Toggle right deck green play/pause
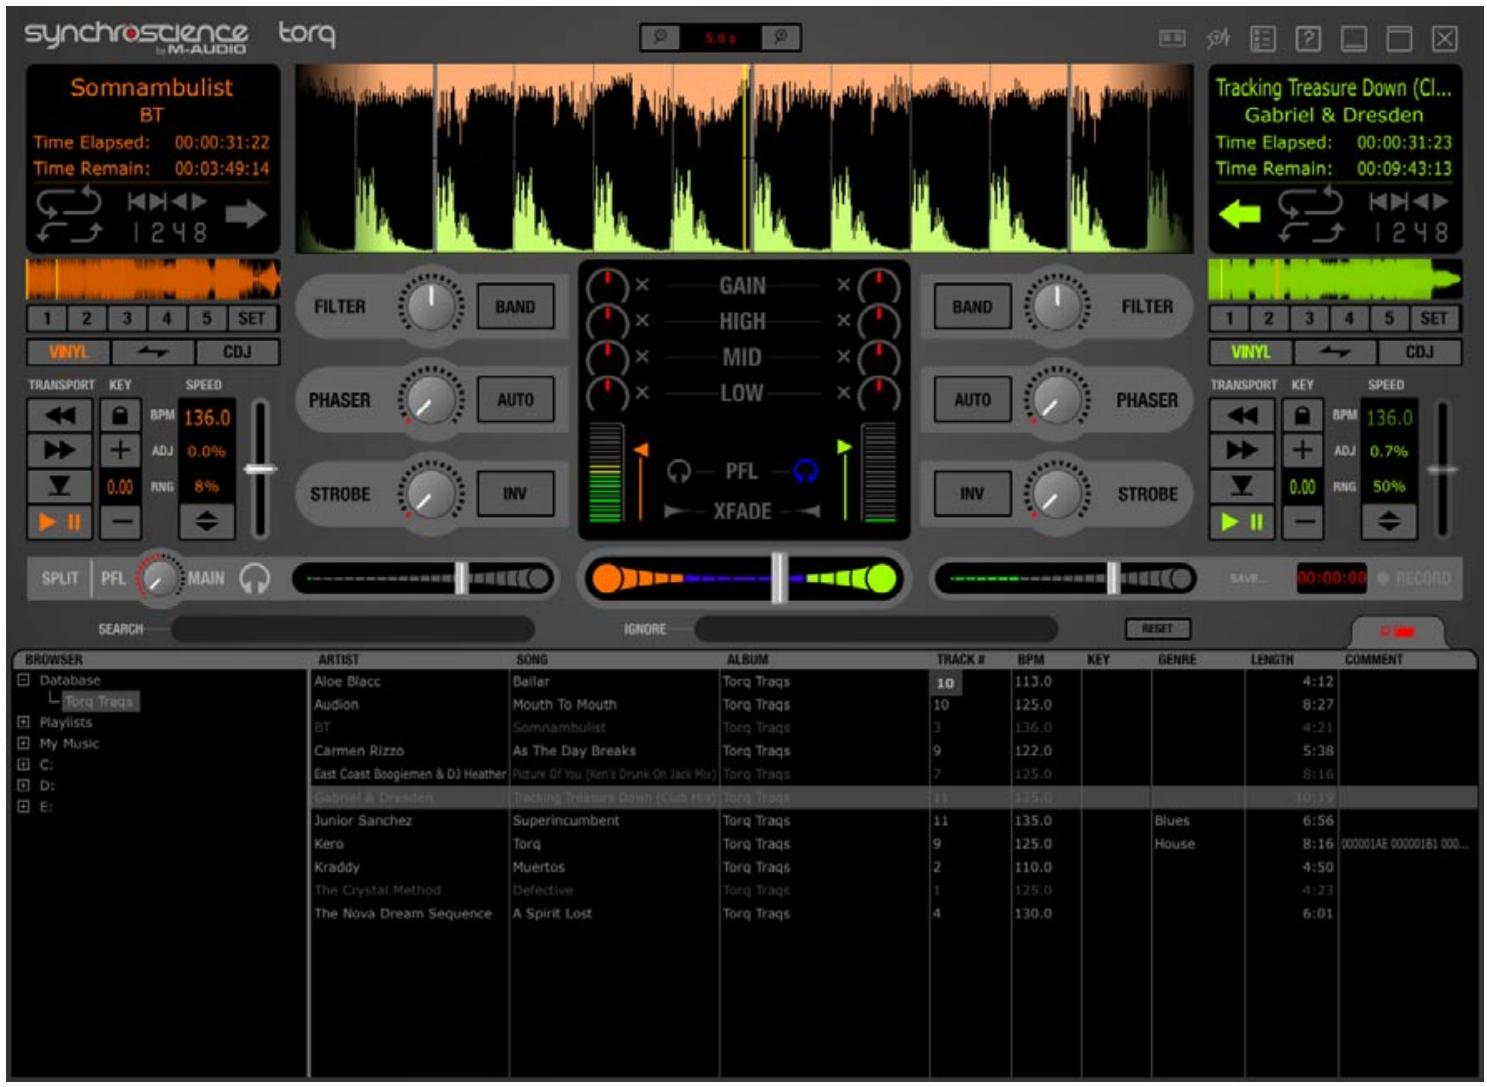 point(1242,521)
